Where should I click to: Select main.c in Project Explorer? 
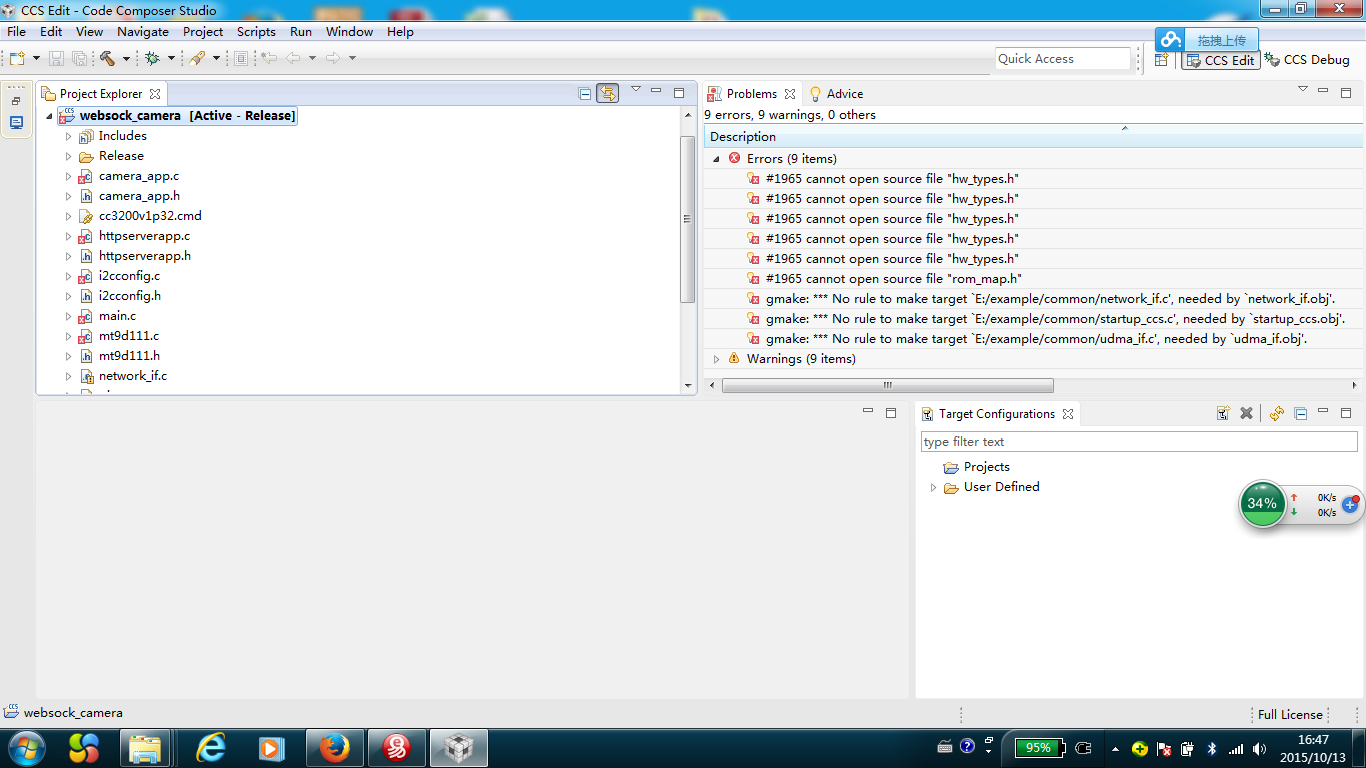117,316
